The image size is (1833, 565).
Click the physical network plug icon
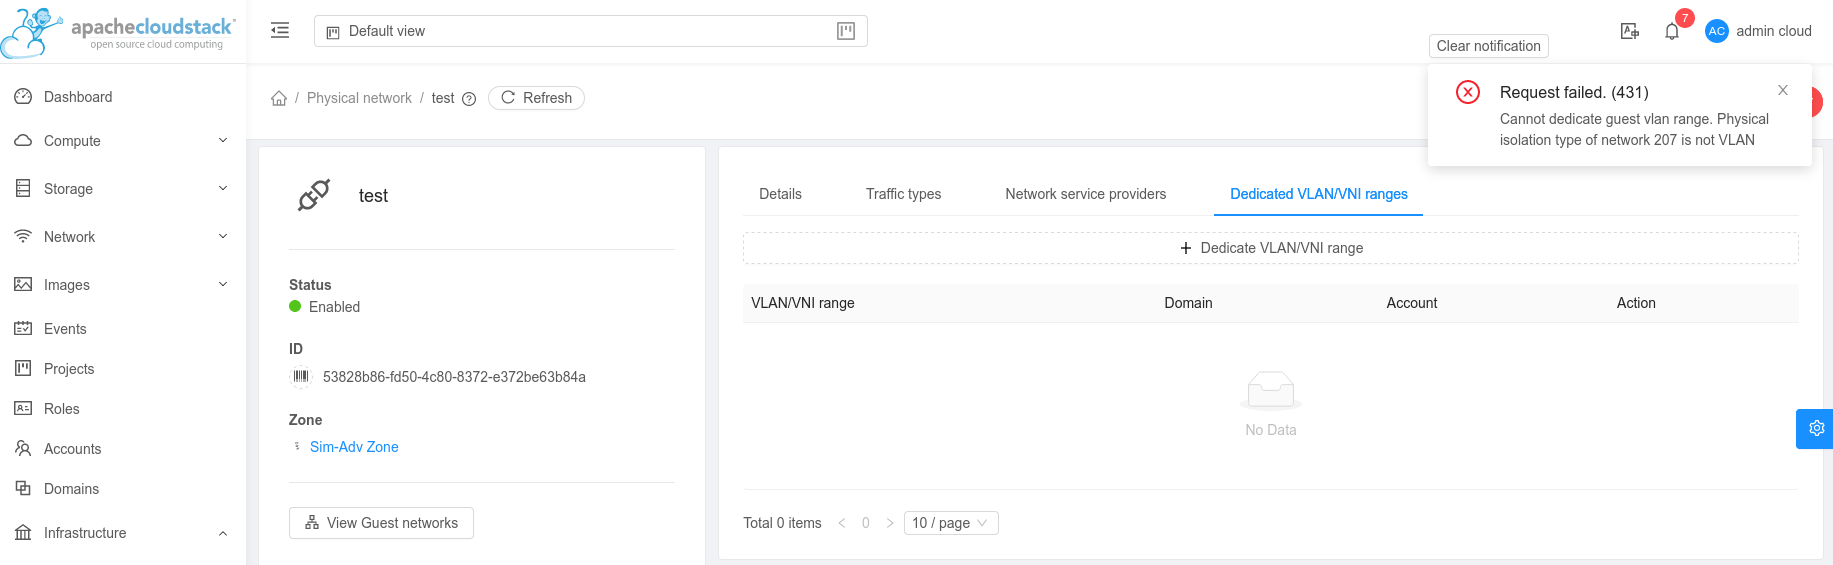(x=314, y=195)
